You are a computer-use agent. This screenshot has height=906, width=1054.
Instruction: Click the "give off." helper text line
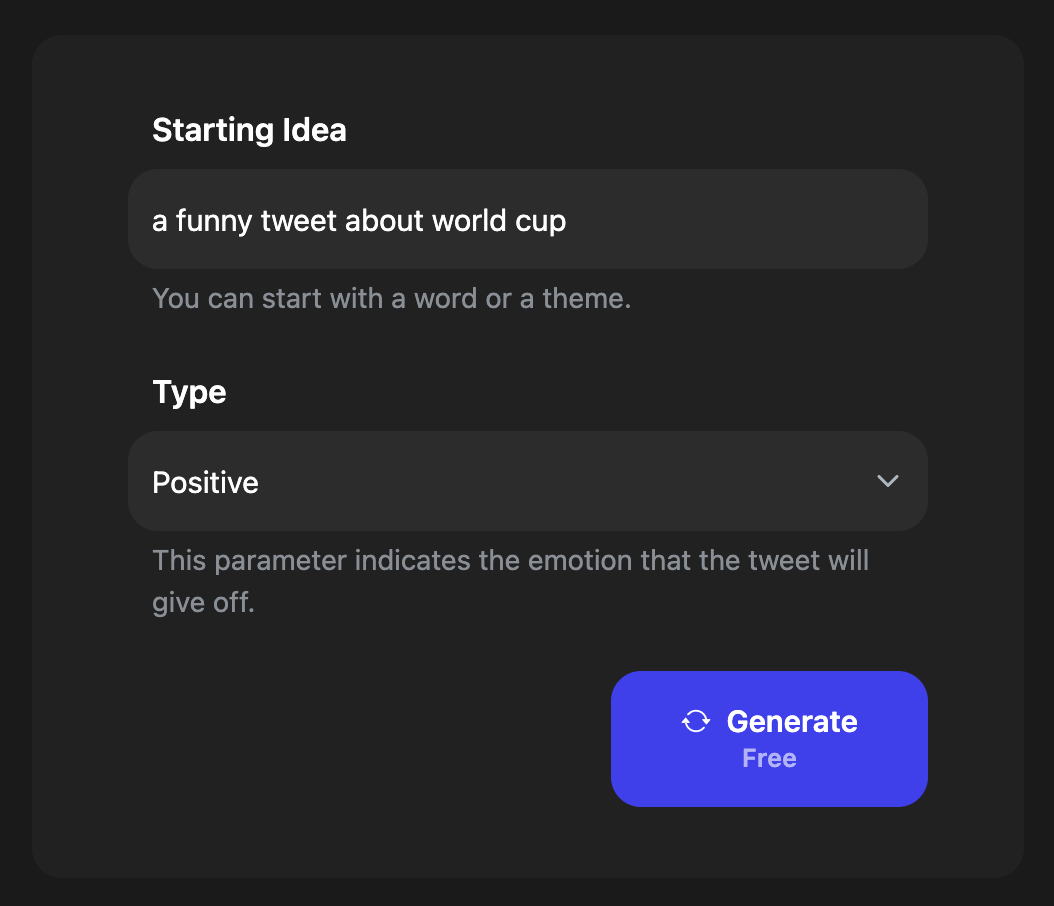coord(203,602)
